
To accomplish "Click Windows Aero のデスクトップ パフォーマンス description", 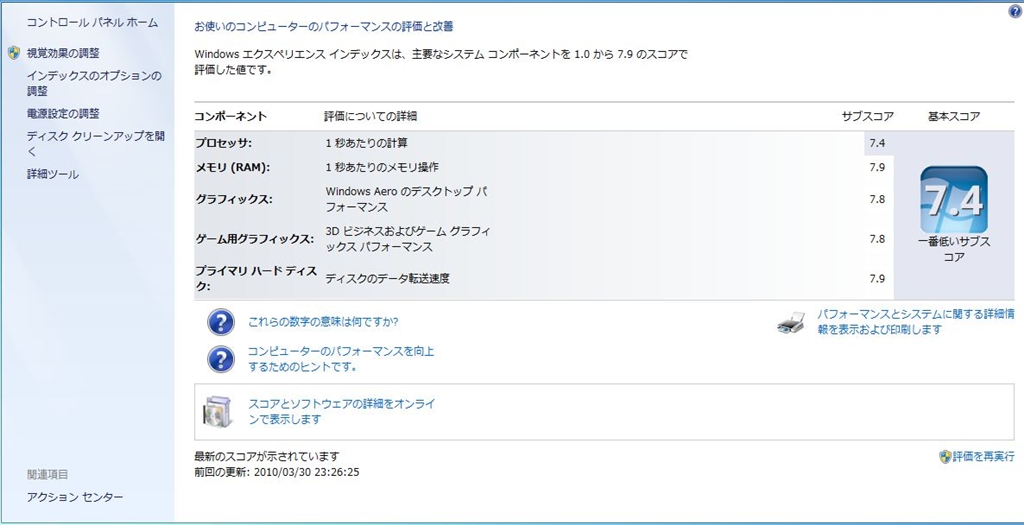I will tap(406, 199).
